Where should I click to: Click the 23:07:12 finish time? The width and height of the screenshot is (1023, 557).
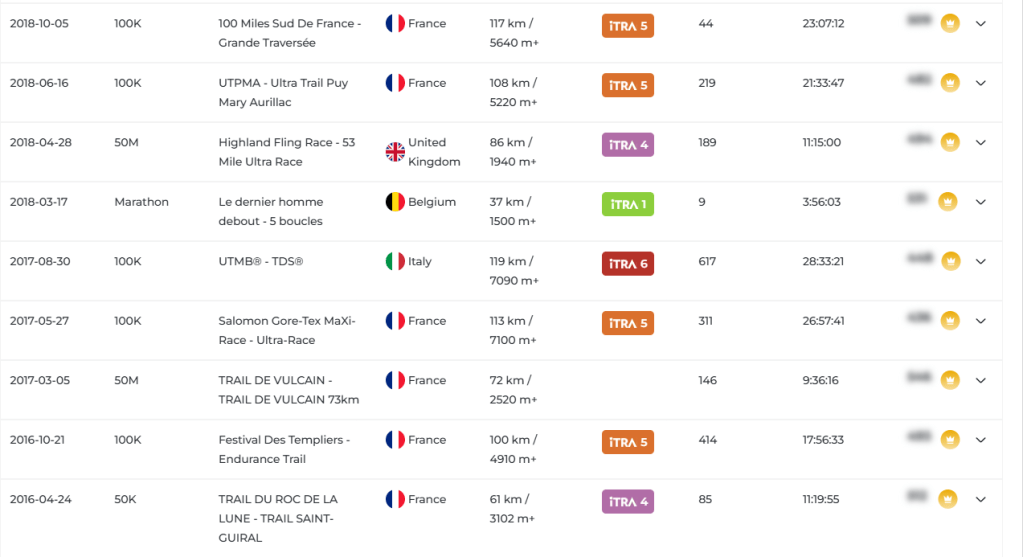coord(823,23)
